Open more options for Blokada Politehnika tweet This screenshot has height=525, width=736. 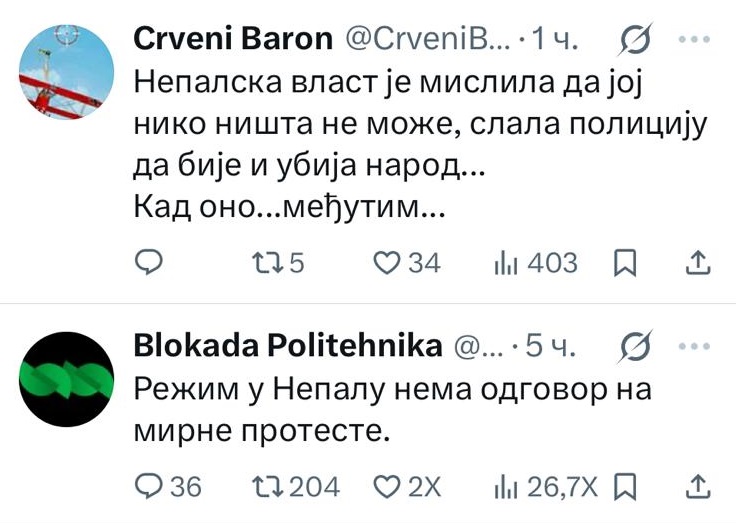tap(695, 347)
